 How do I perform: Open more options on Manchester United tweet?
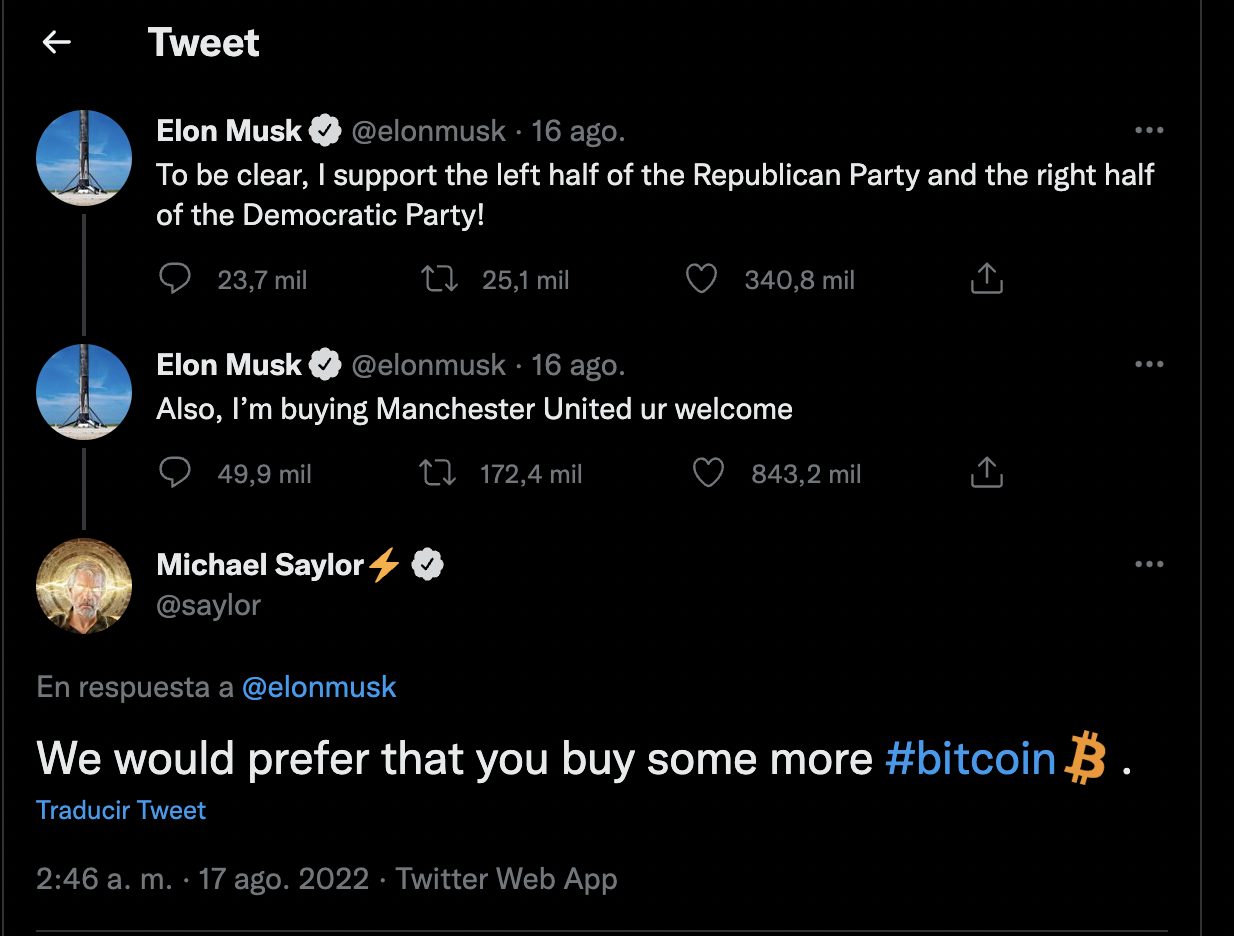click(1149, 365)
